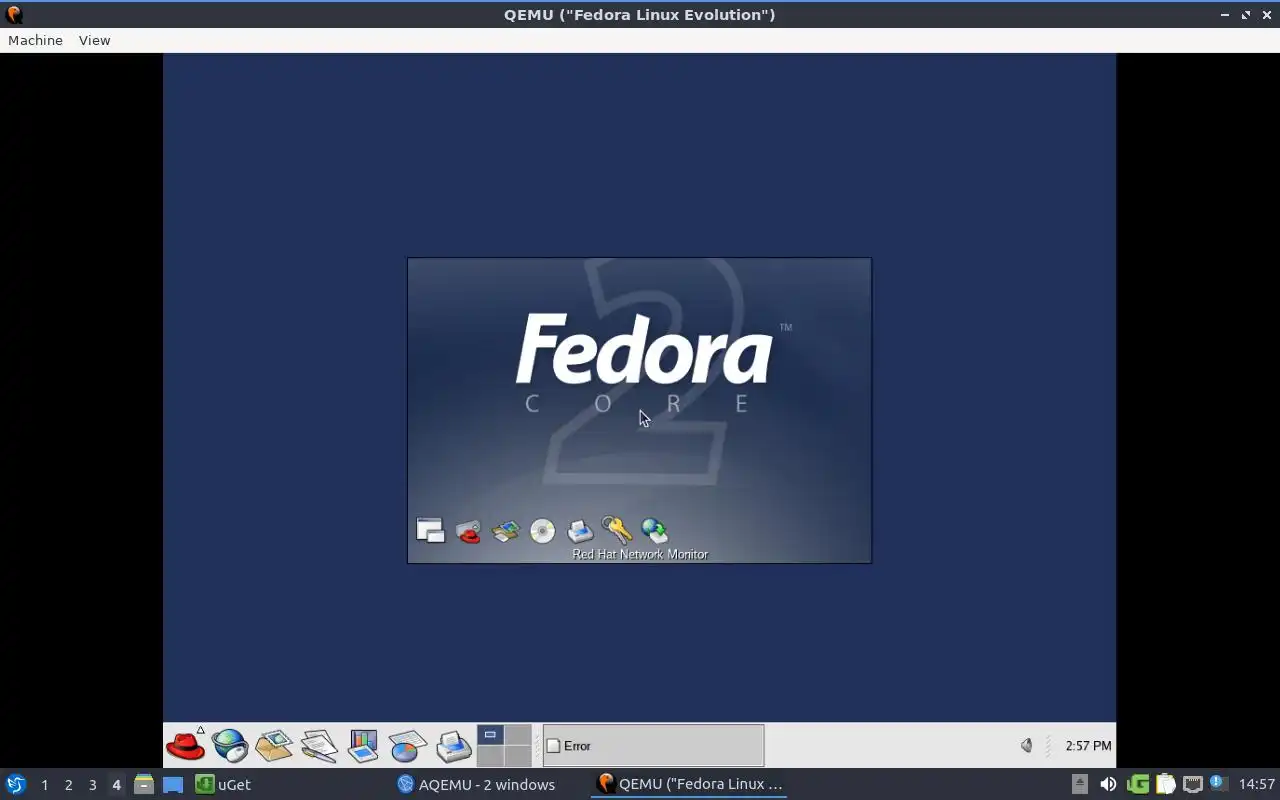Switch to host workspace 2
Viewport: 1280px width, 800px height.
click(x=68, y=785)
